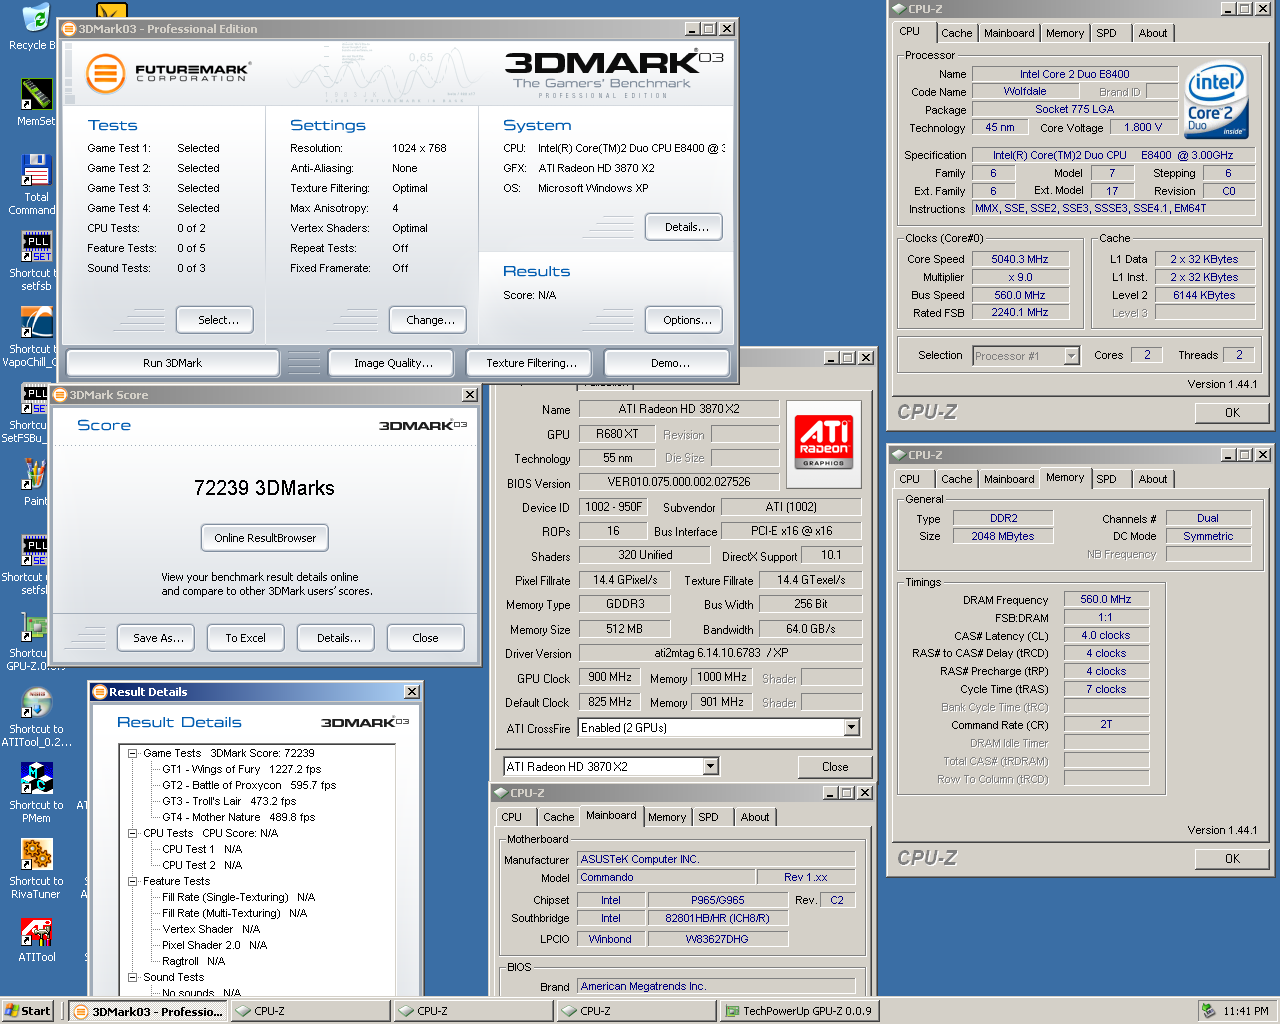1280x1024 pixels.
Task: Open the VapoChill shortcut on desktop
Action: click(x=36, y=323)
